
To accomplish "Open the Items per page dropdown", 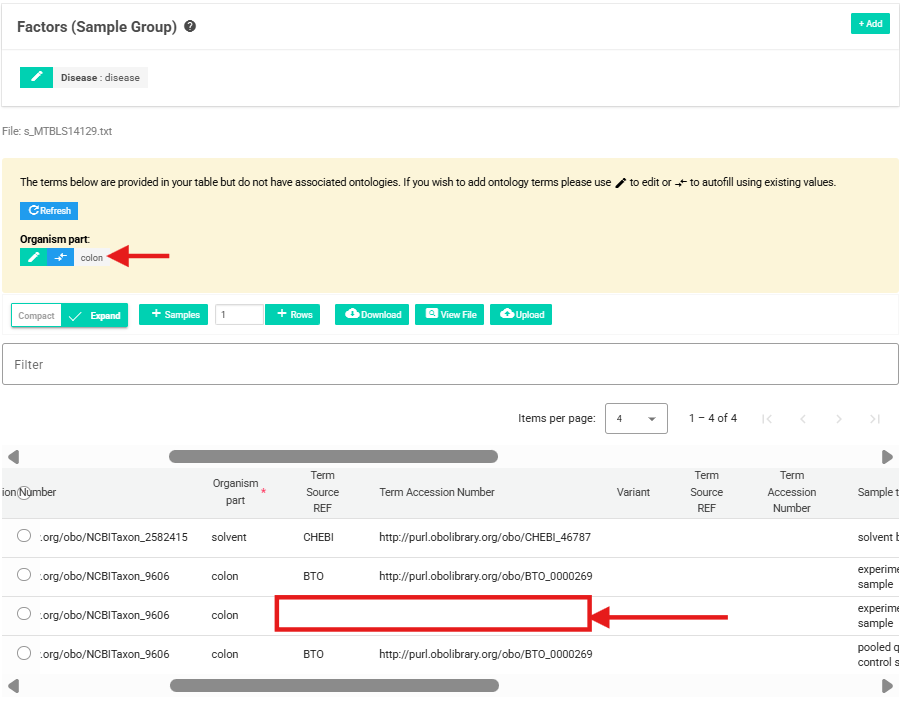I will [x=636, y=418].
